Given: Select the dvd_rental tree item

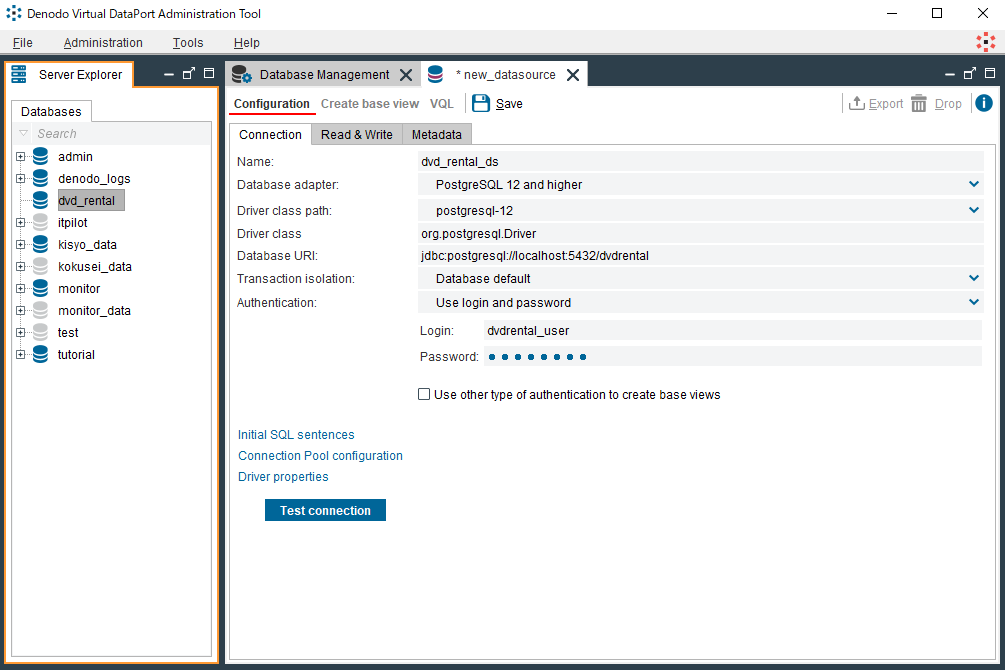Looking at the screenshot, I should (x=91, y=200).
